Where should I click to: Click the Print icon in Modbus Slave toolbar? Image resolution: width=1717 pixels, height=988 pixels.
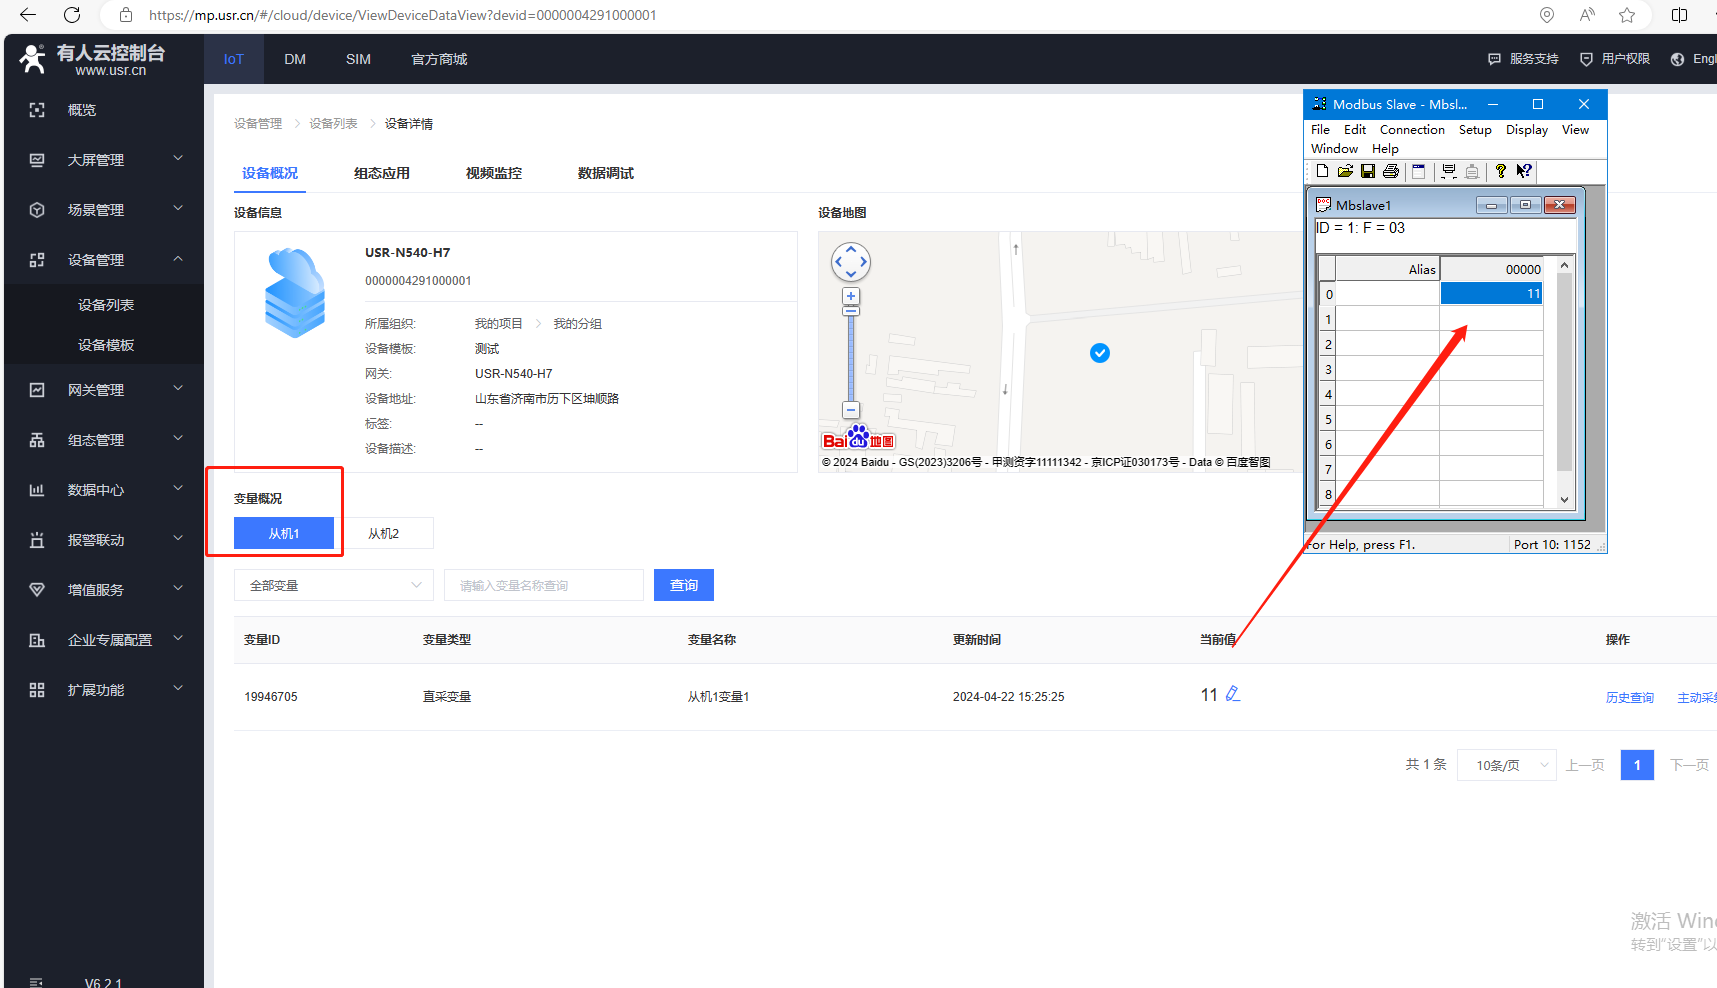[1390, 172]
